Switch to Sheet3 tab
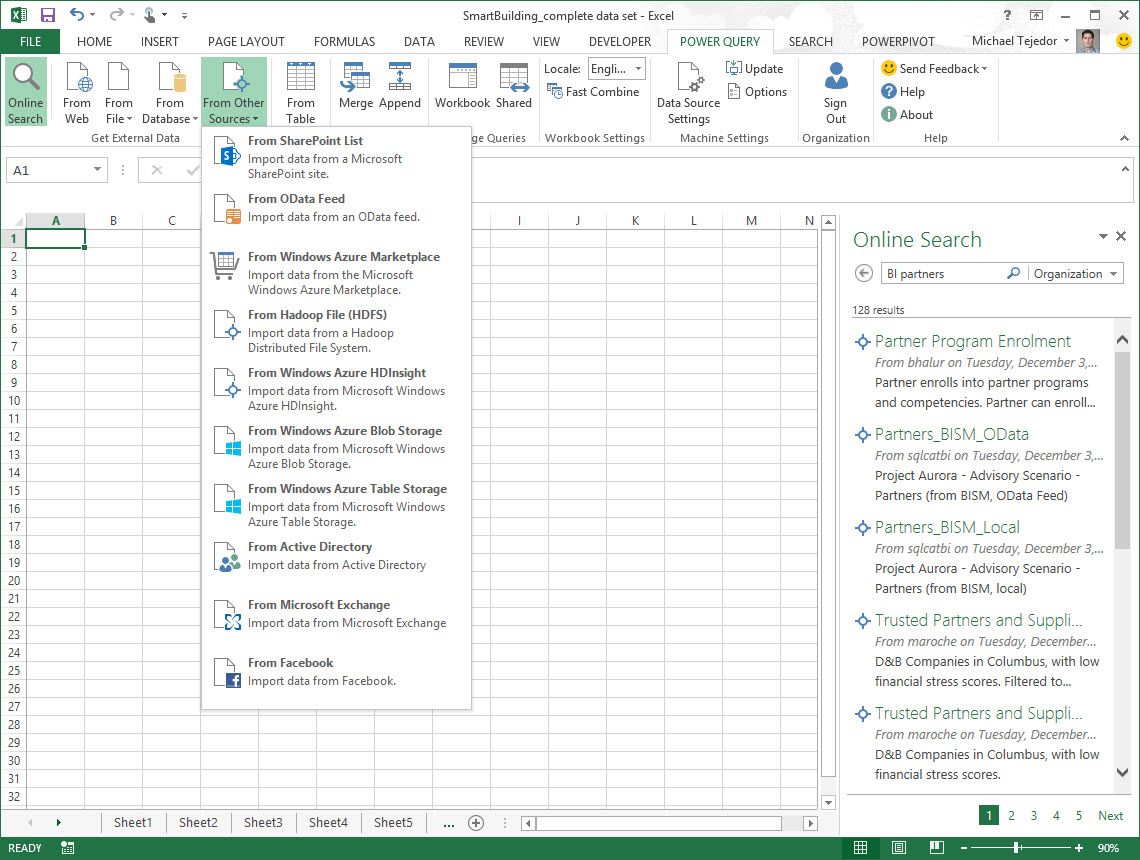Viewport: 1140px width, 860px height. click(263, 822)
